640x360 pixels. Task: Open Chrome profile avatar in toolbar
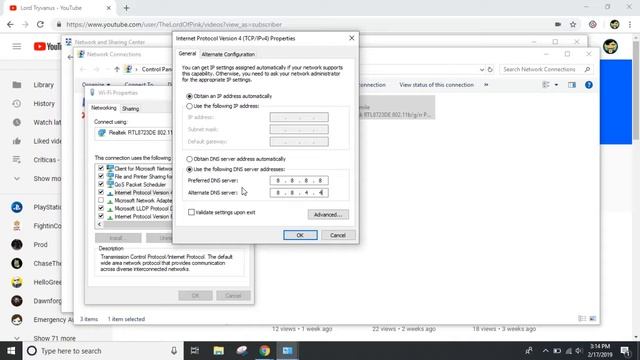coord(614,24)
